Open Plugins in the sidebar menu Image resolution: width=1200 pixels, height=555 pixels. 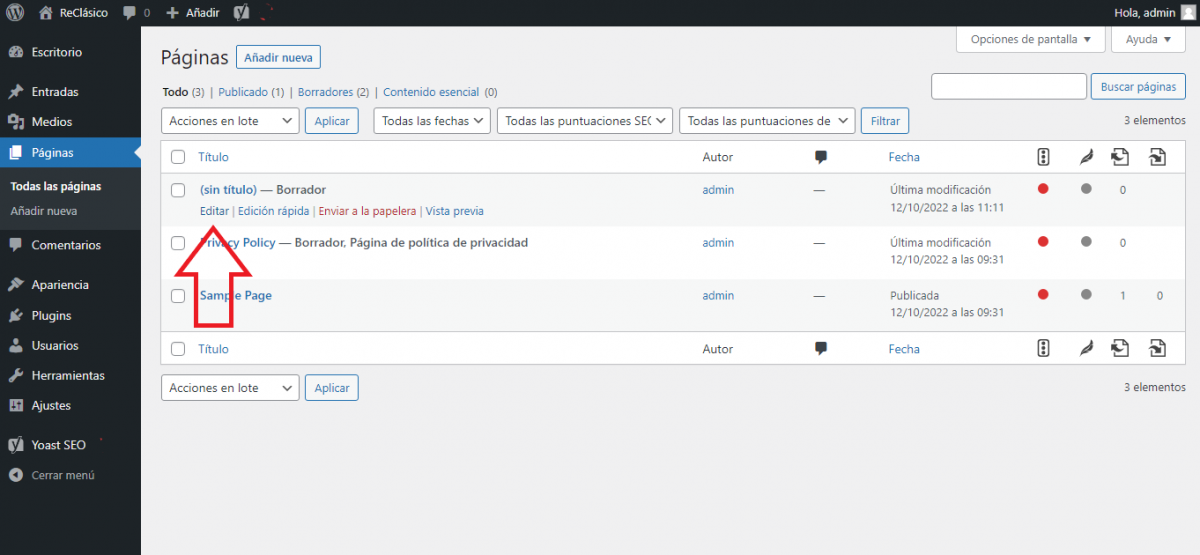pos(51,315)
